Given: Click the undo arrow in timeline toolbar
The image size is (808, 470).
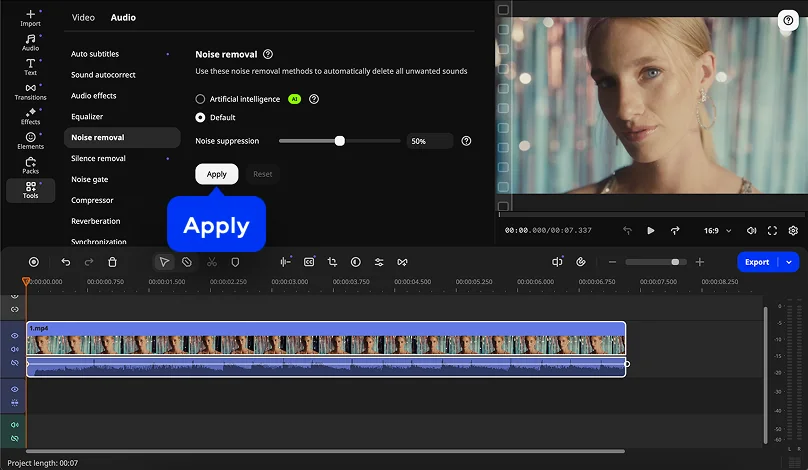Looking at the screenshot, I should click(66, 262).
